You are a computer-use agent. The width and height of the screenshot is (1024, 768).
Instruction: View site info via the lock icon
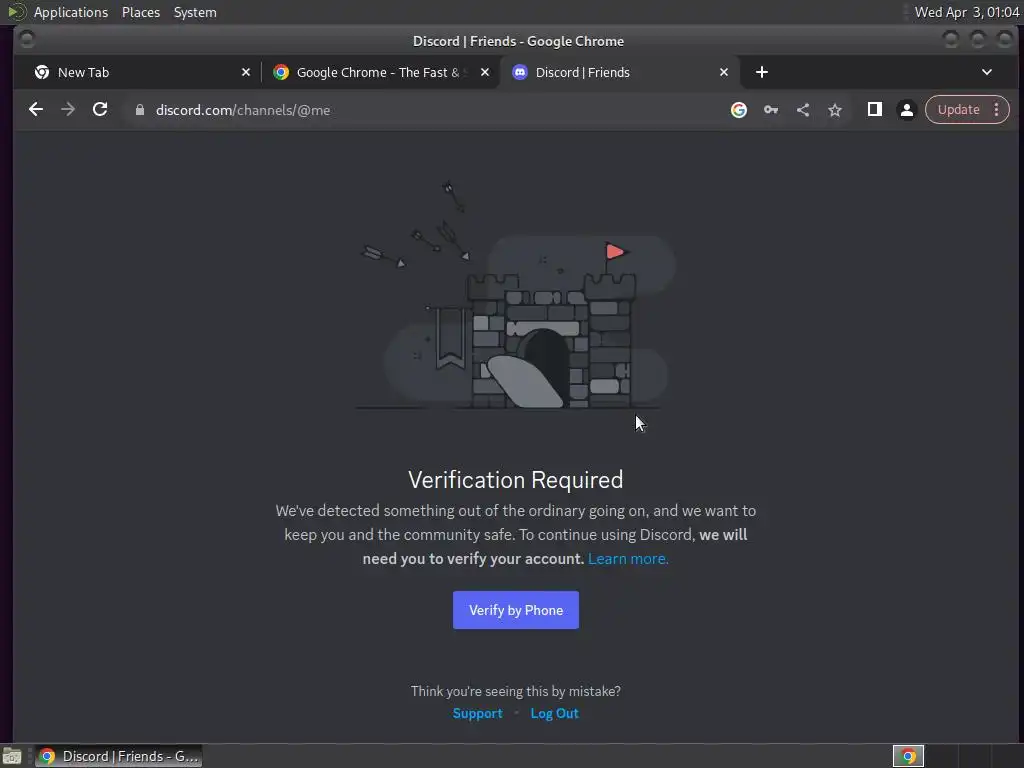click(140, 110)
